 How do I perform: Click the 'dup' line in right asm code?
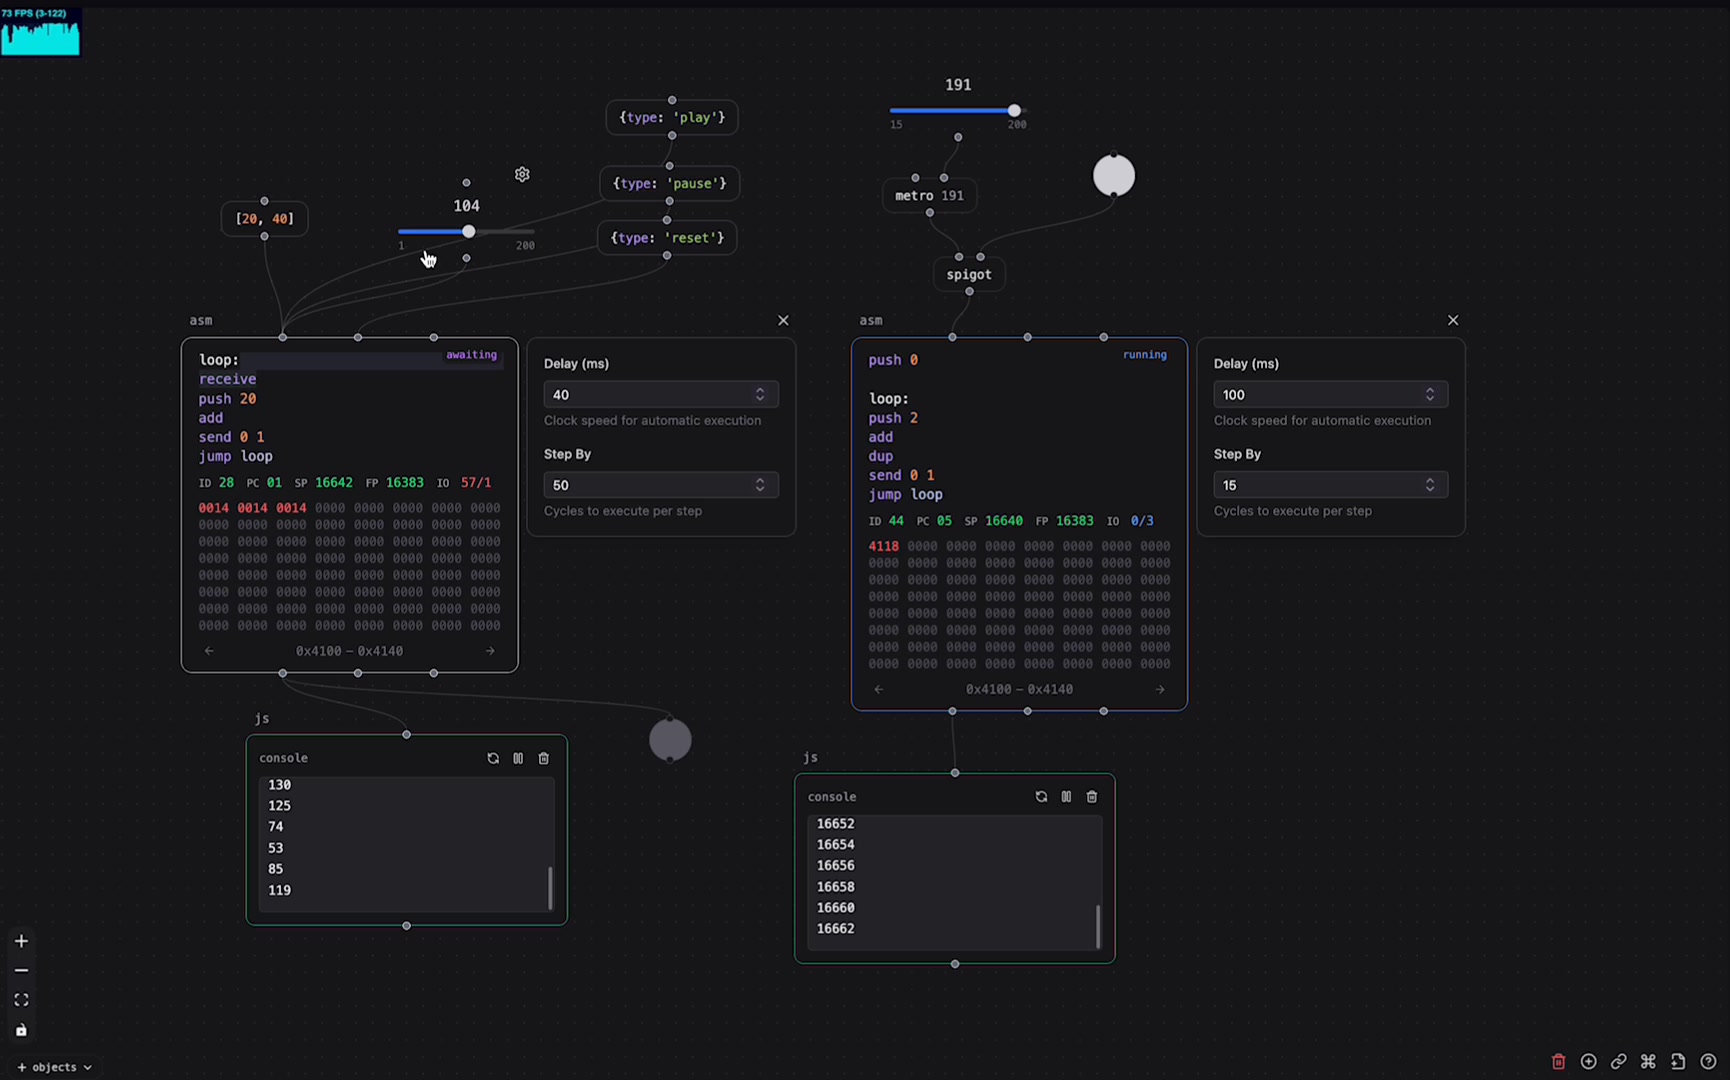[881, 456]
